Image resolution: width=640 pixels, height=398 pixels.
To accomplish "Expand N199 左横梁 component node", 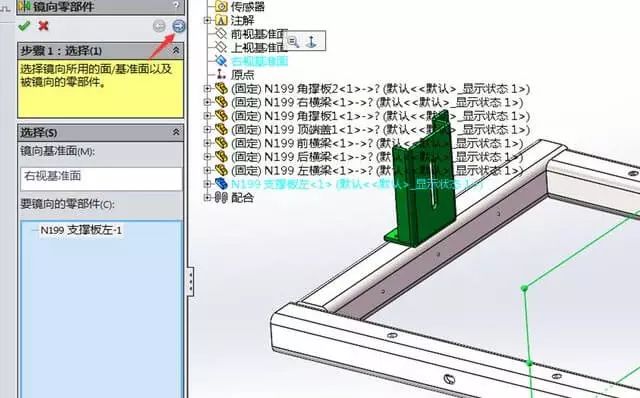I will [x=207, y=170].
